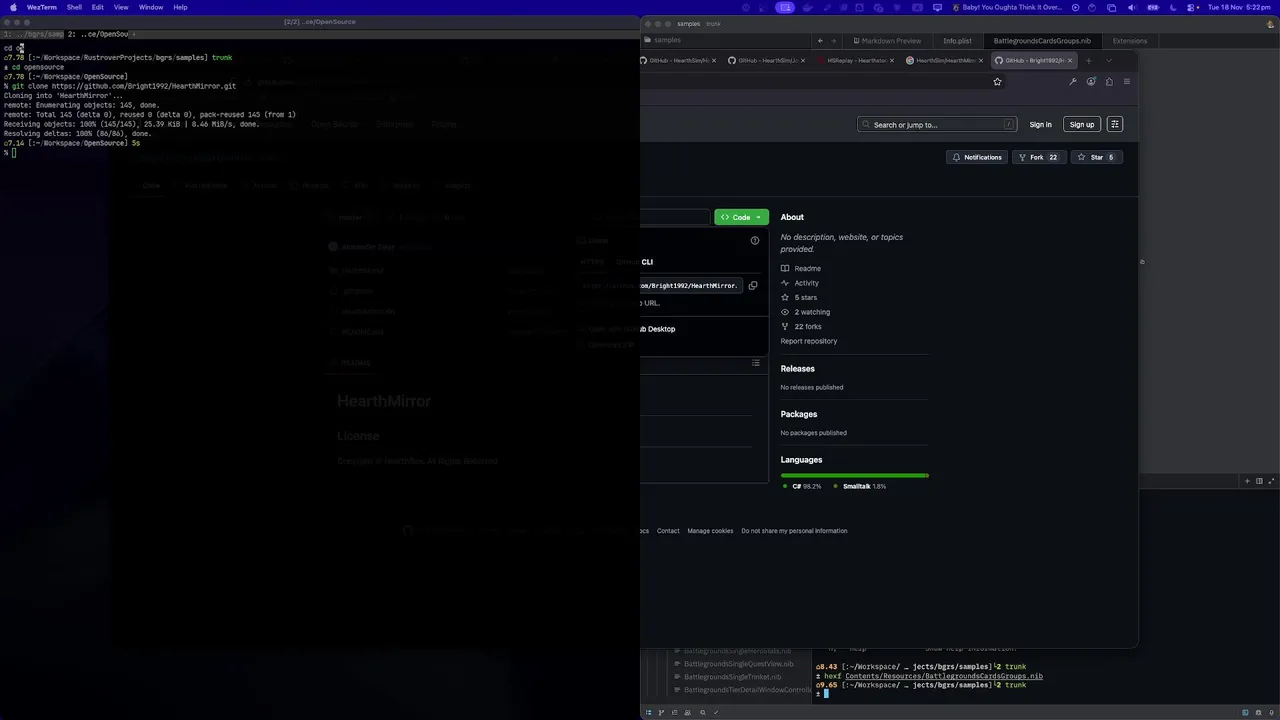Screen dimensions: 1280x720
Task: Click the GitHub Sign in link
Action: [x=1040, y=125]
